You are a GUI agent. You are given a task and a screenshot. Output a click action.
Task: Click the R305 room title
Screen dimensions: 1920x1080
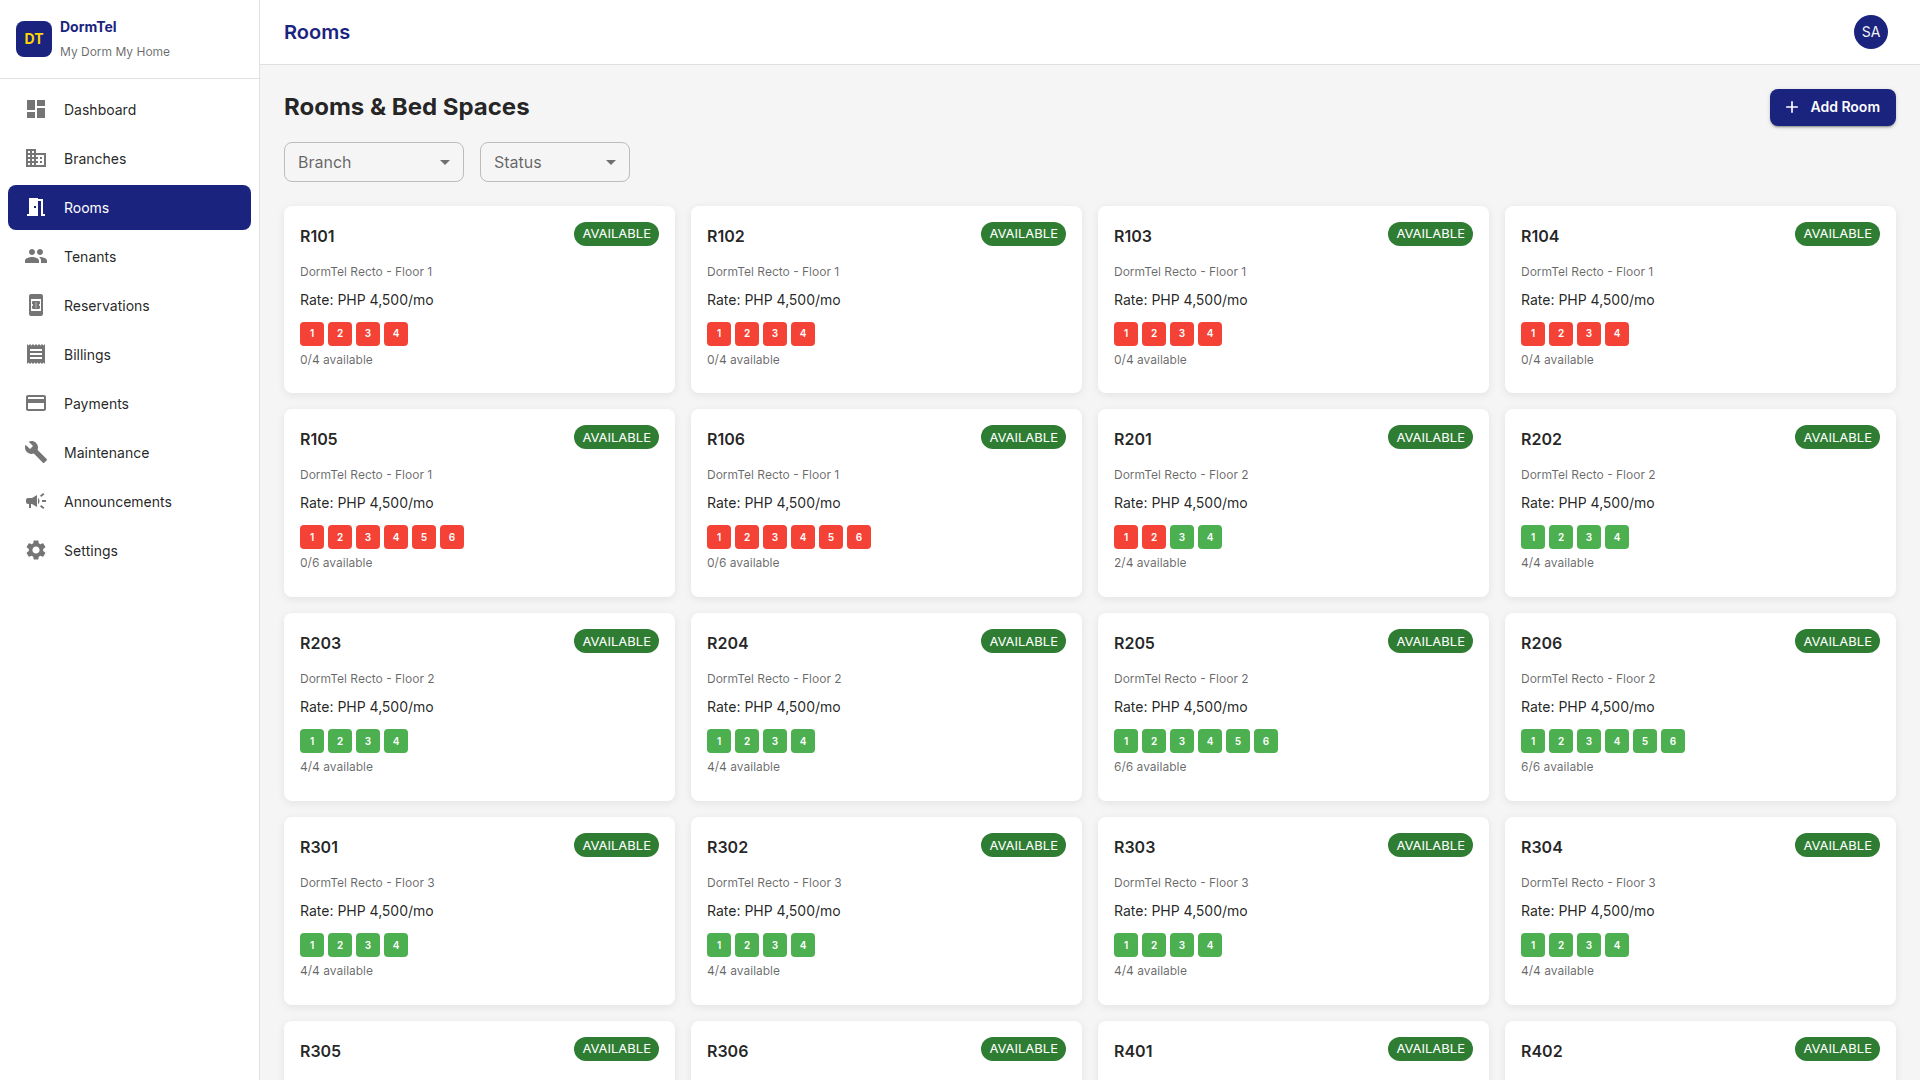320,1051
